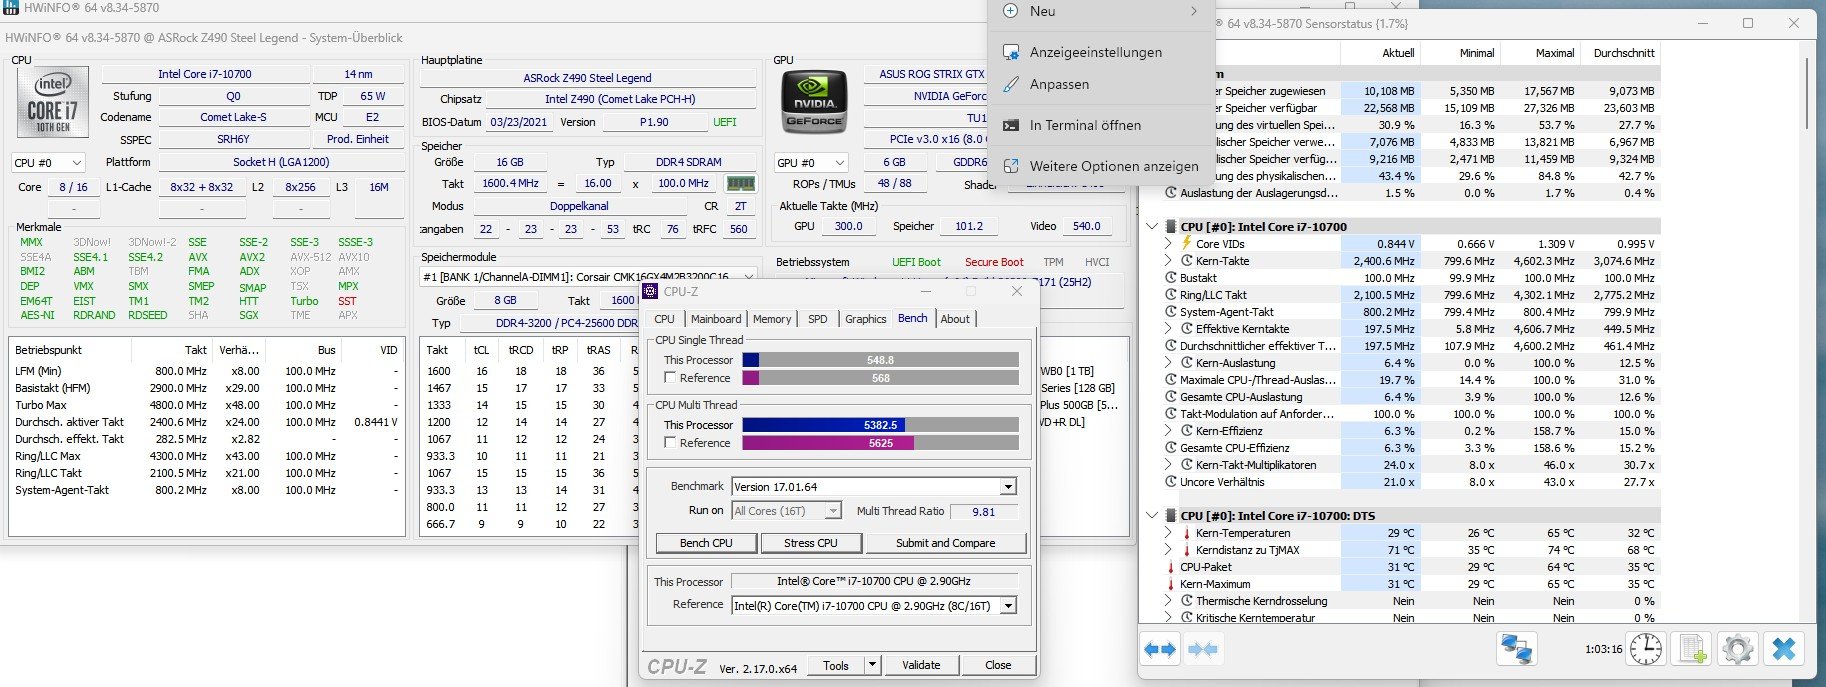Click the clock icon beside Uncore Verhältnis

pyautogui.click(x=1171, y=482)
